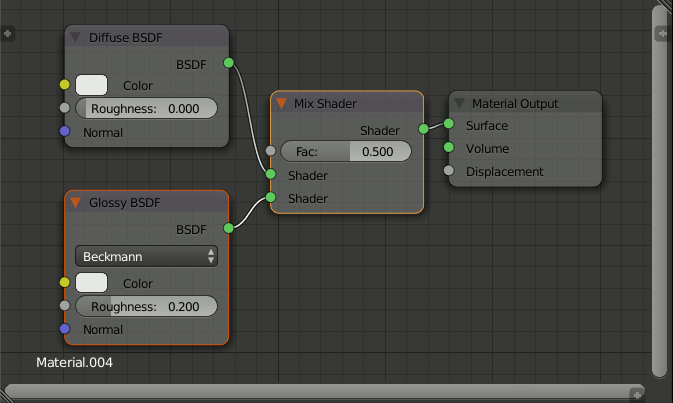Collapse the Diffuse BSDF node

click(x=76, y=38)
